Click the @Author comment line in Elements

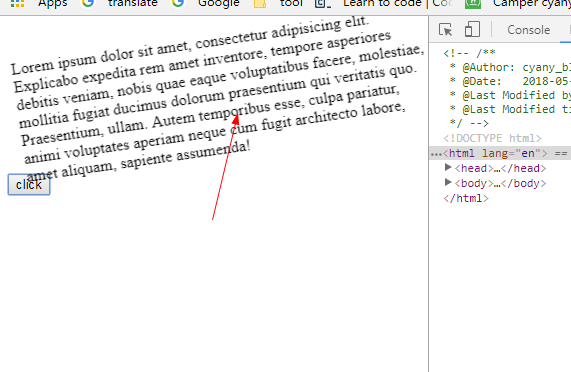pos(510,67)
